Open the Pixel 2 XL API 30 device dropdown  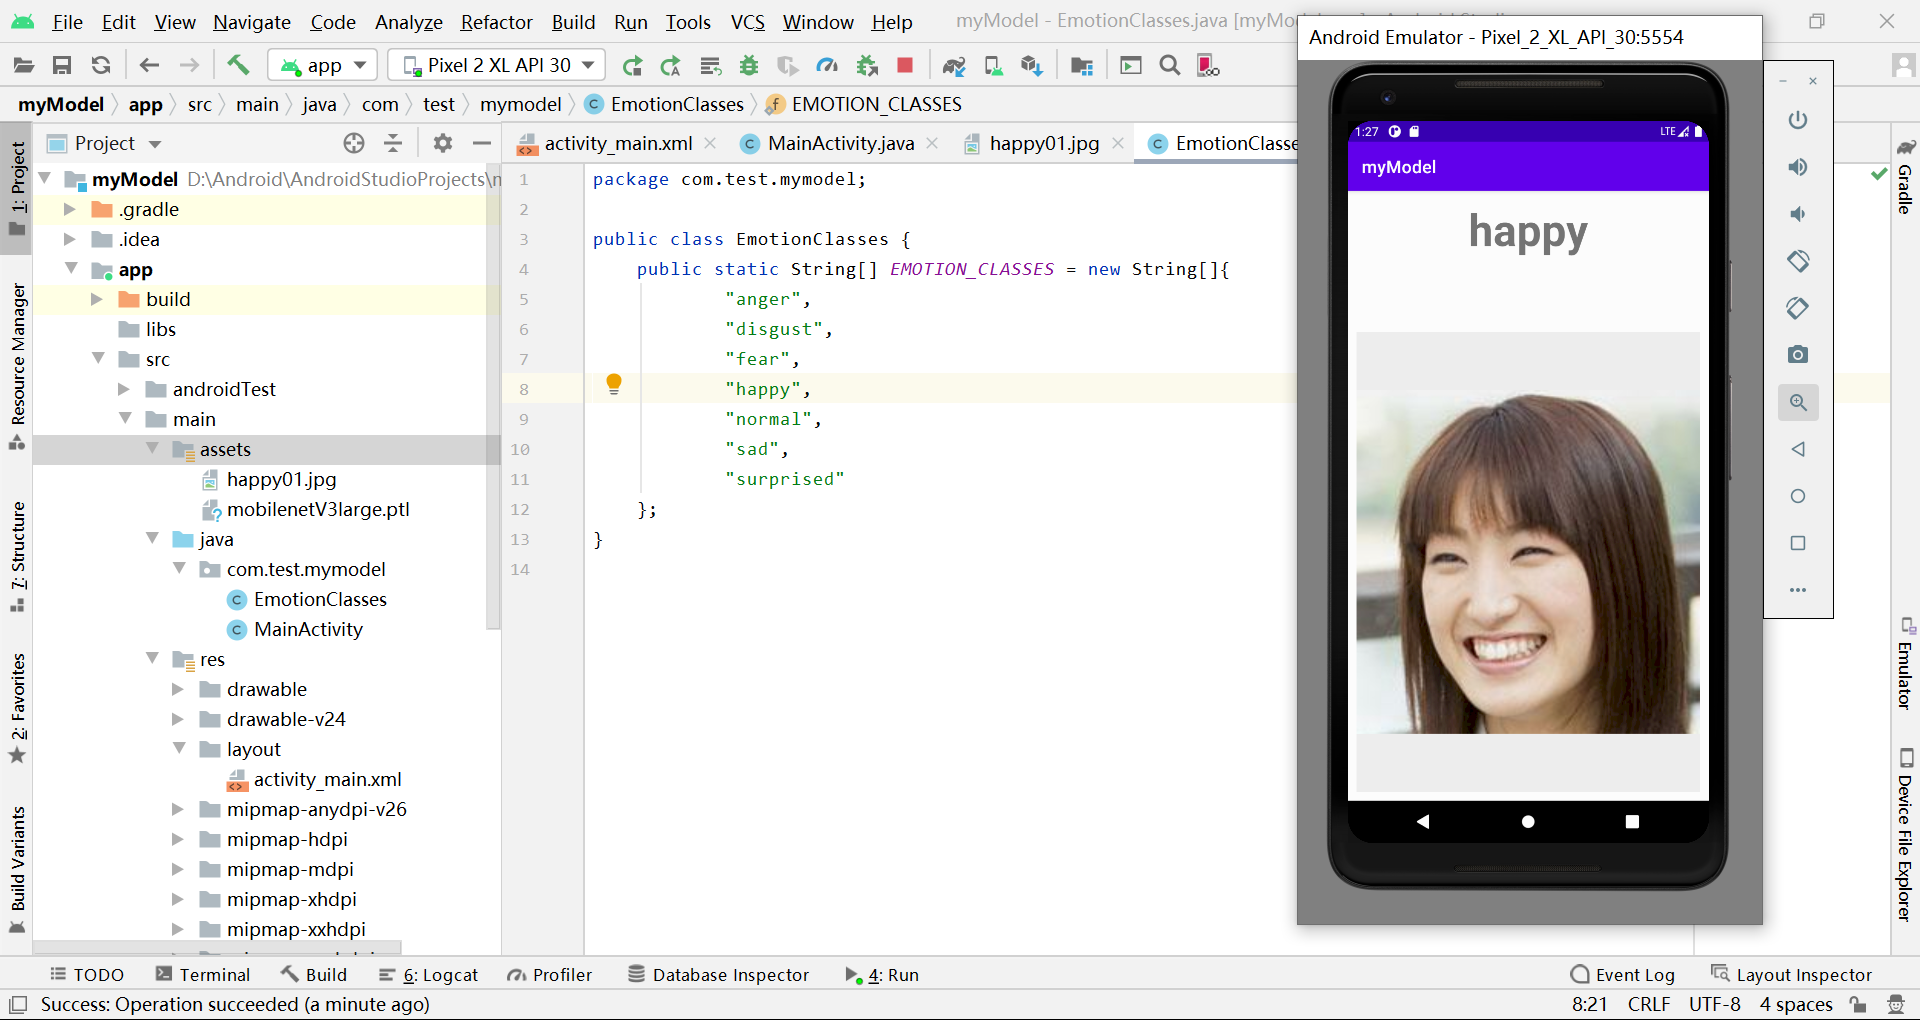pos(497,66)
